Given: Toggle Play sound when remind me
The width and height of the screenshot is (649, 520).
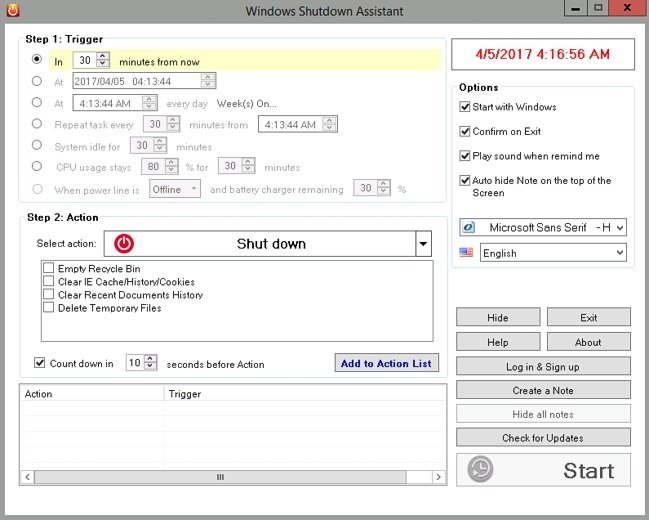Looking at the screenshot, I should pyautogui.click(x=465, y=156).
